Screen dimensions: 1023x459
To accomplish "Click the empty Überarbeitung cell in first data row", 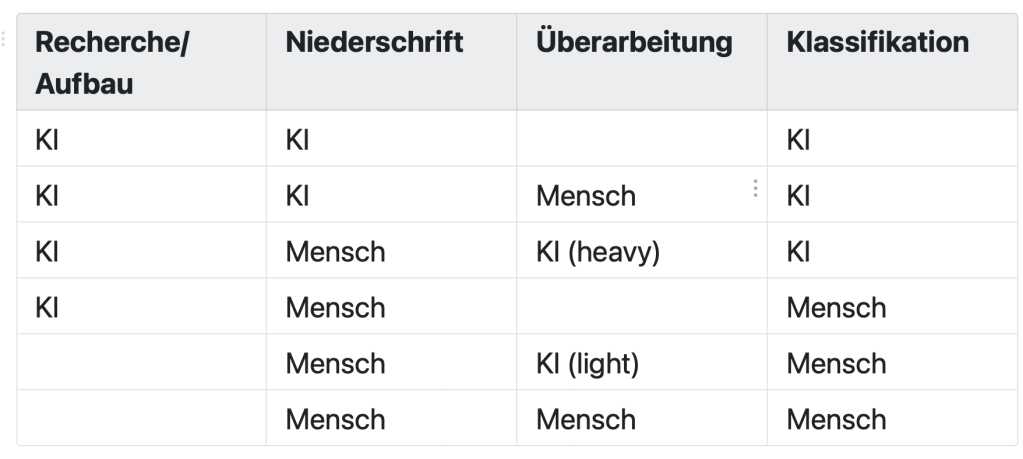I will point(641,139).
